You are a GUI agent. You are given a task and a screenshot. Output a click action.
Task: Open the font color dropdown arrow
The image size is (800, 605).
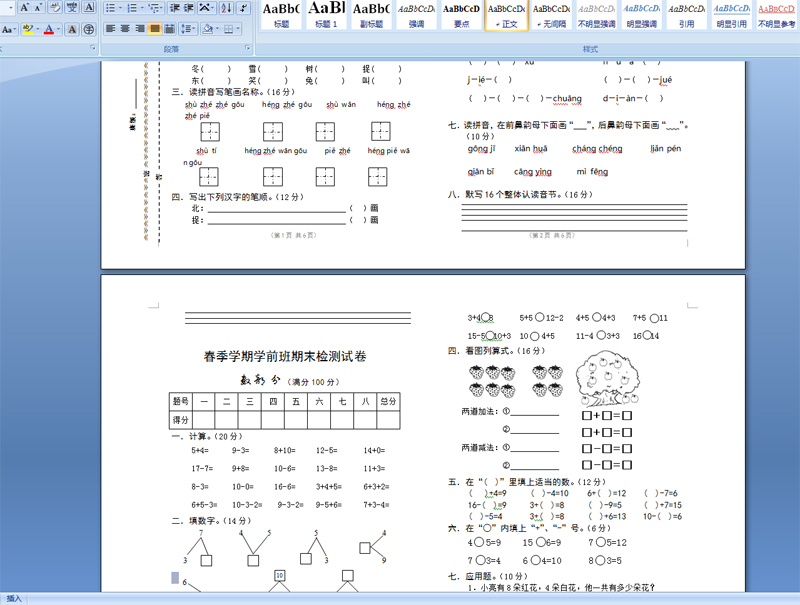tap(58, 29)
